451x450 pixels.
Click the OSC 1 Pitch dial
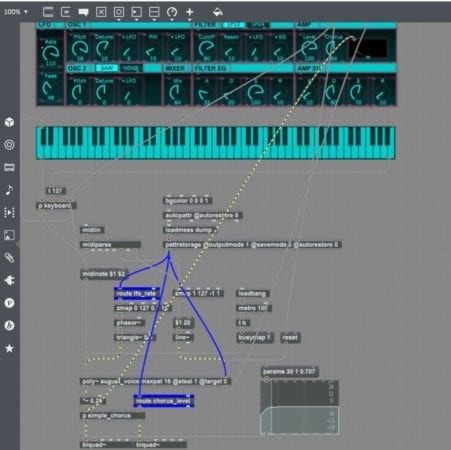(80, 49)
